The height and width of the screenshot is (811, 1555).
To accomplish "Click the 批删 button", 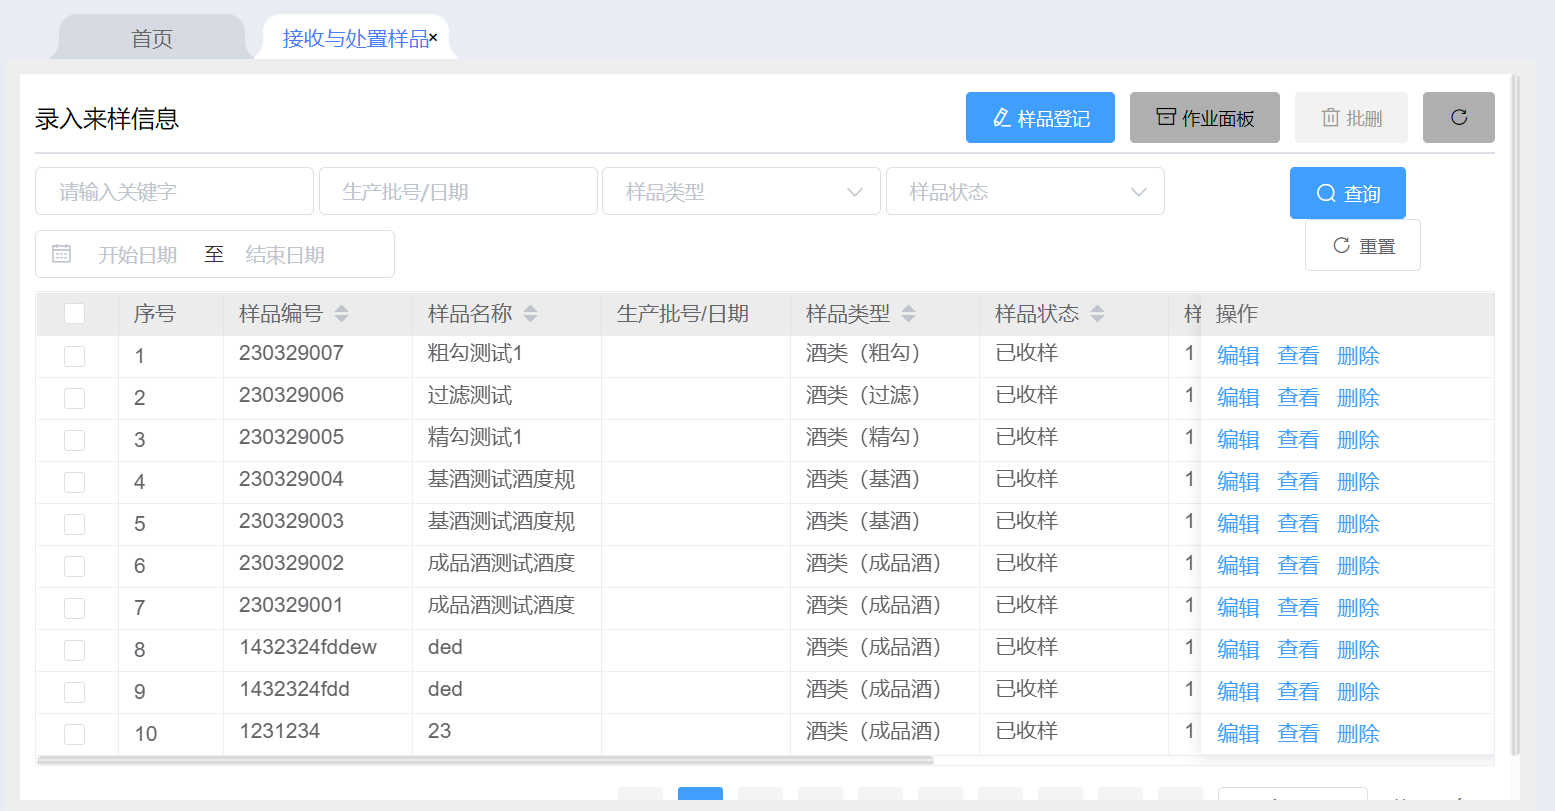I will point(1351,118).
